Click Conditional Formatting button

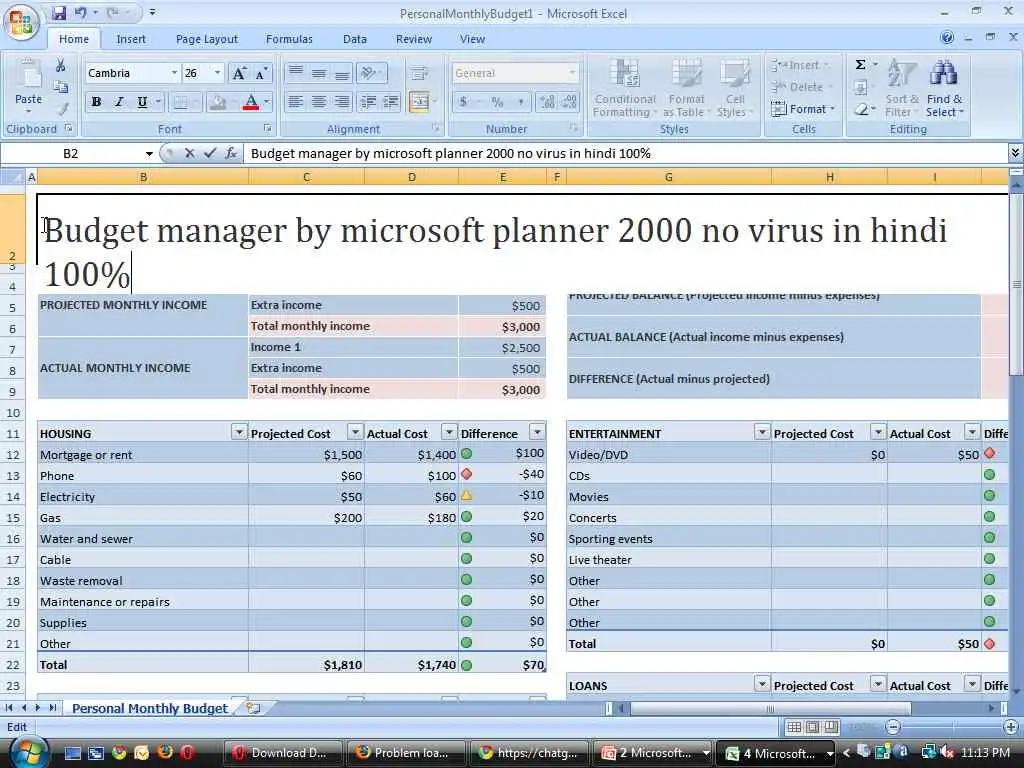tap(624, 88)
